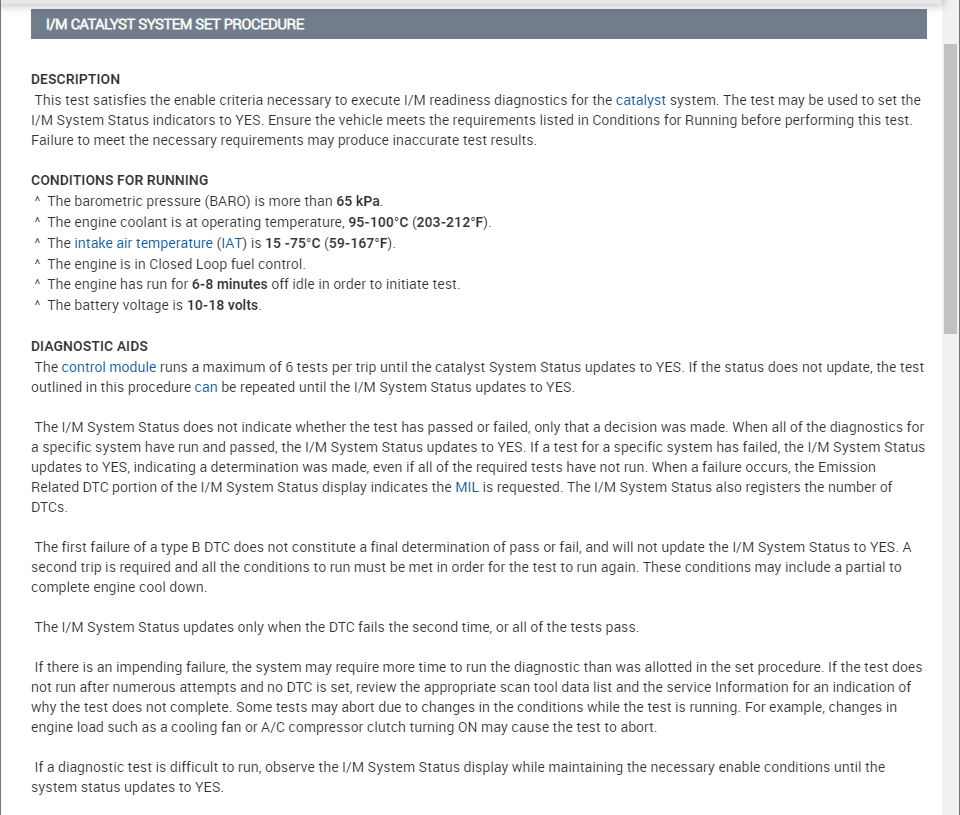Click the 'Closed Loop fuel control' bullet line

[x=176, y=264]
